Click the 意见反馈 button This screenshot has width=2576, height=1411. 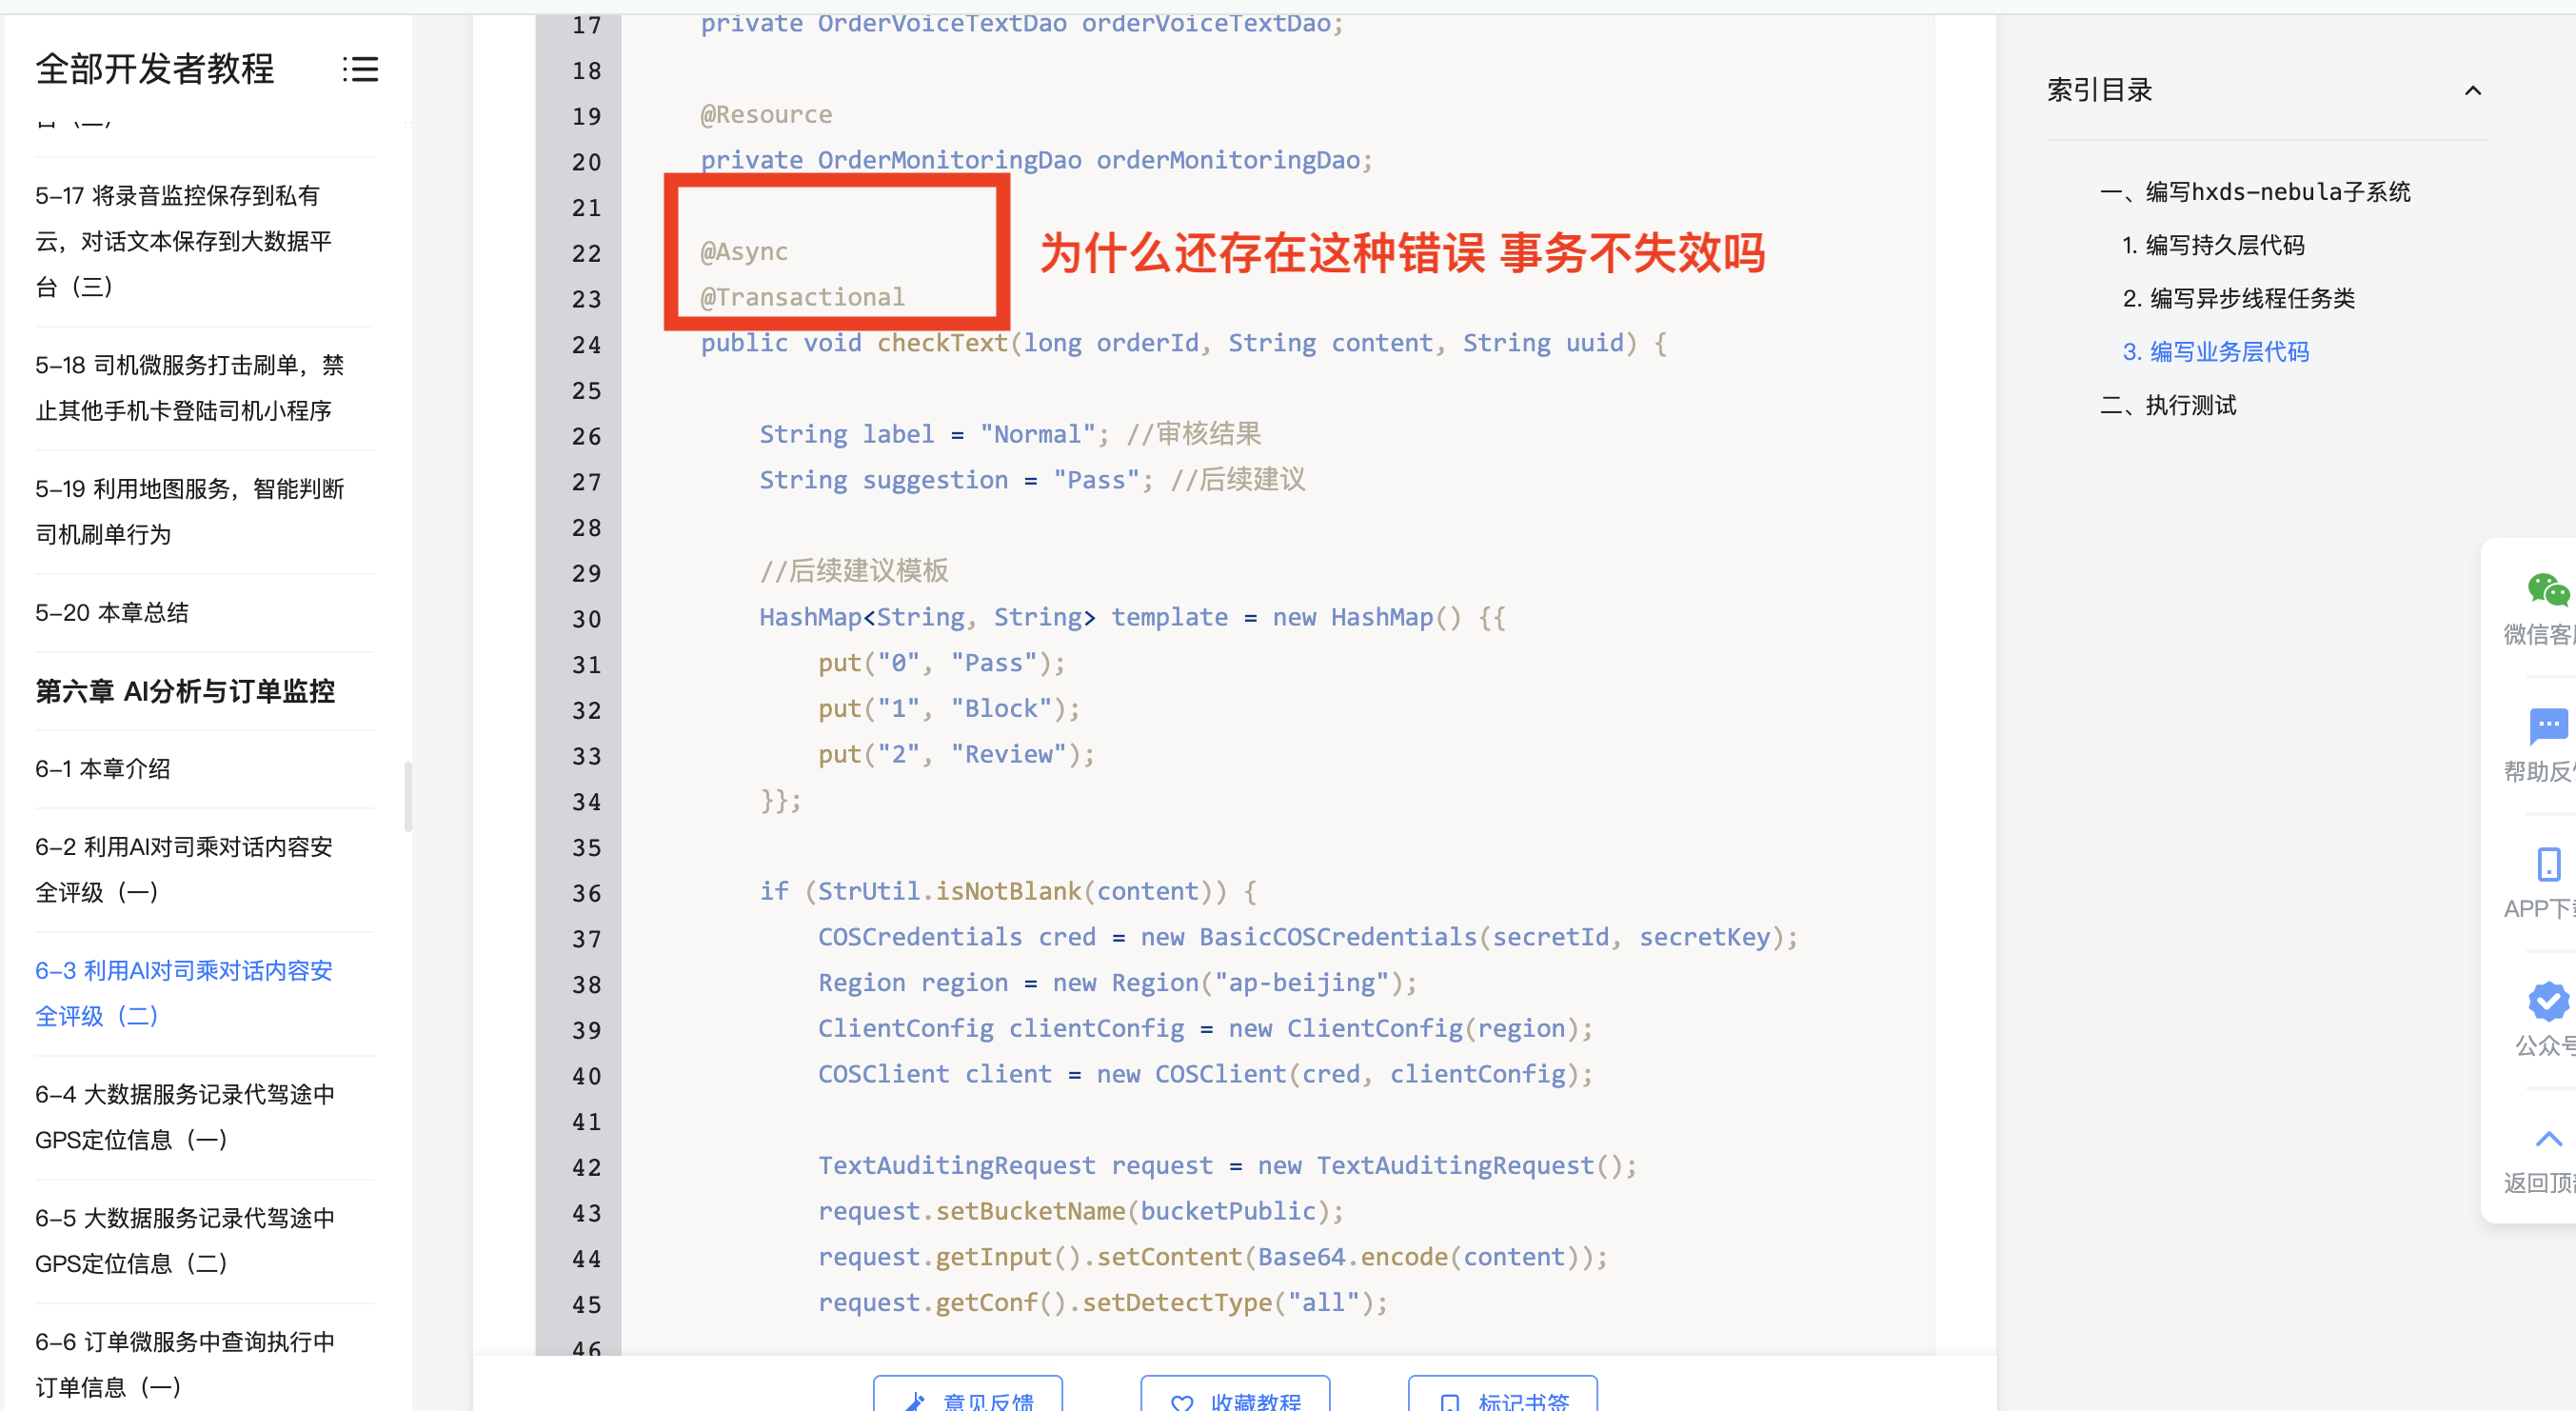point(968,1398)
